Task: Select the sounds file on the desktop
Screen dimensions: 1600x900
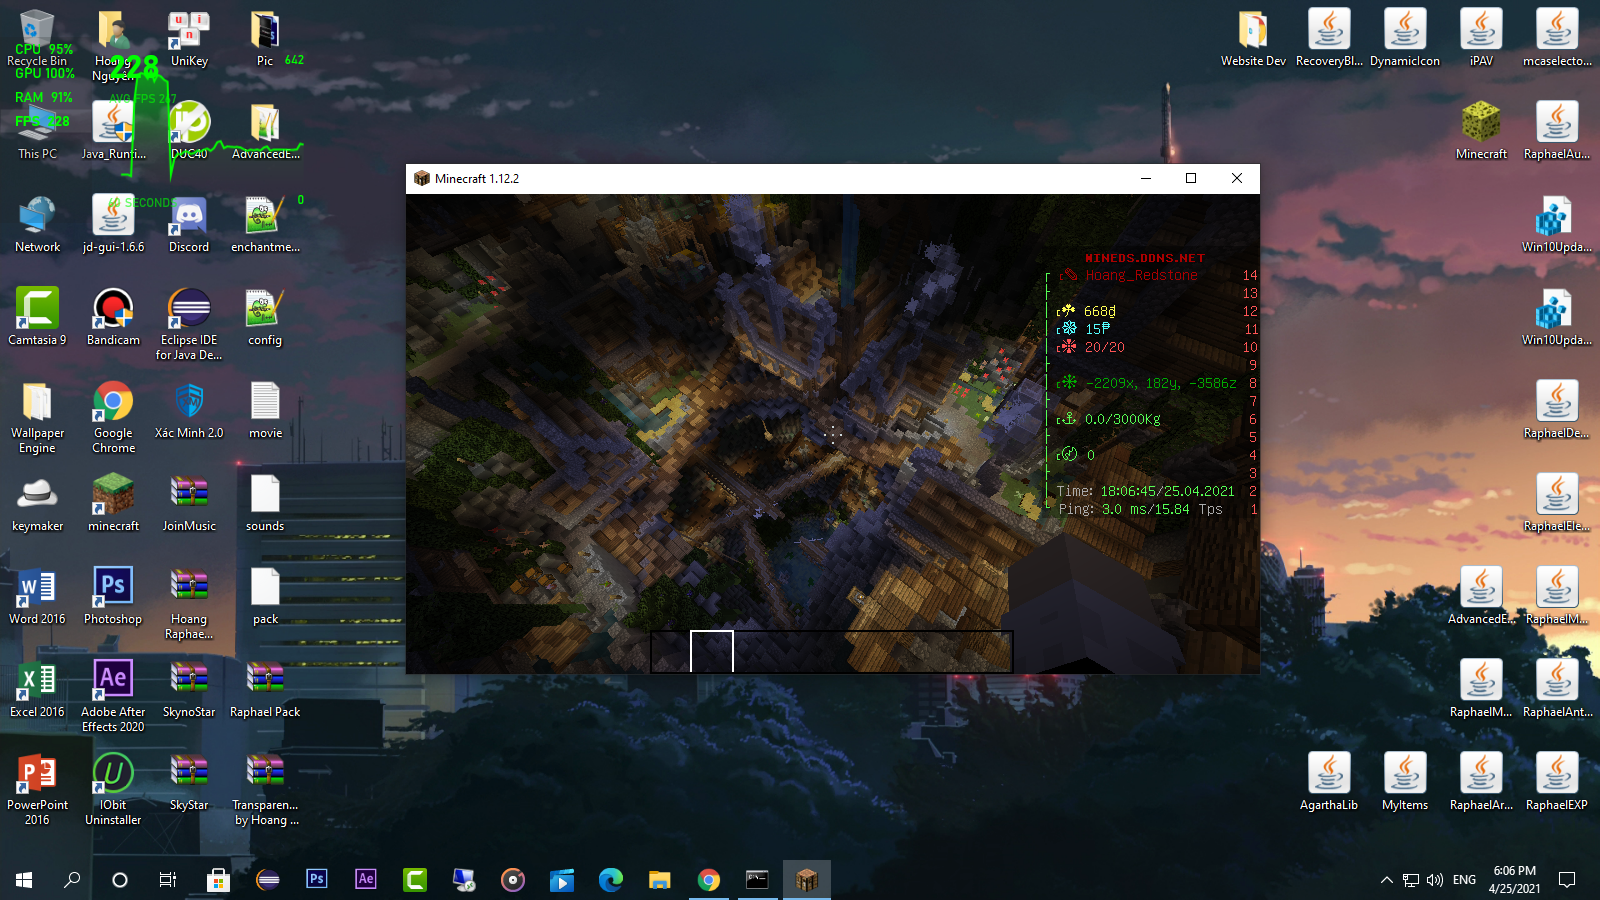Action: [265, 504]
